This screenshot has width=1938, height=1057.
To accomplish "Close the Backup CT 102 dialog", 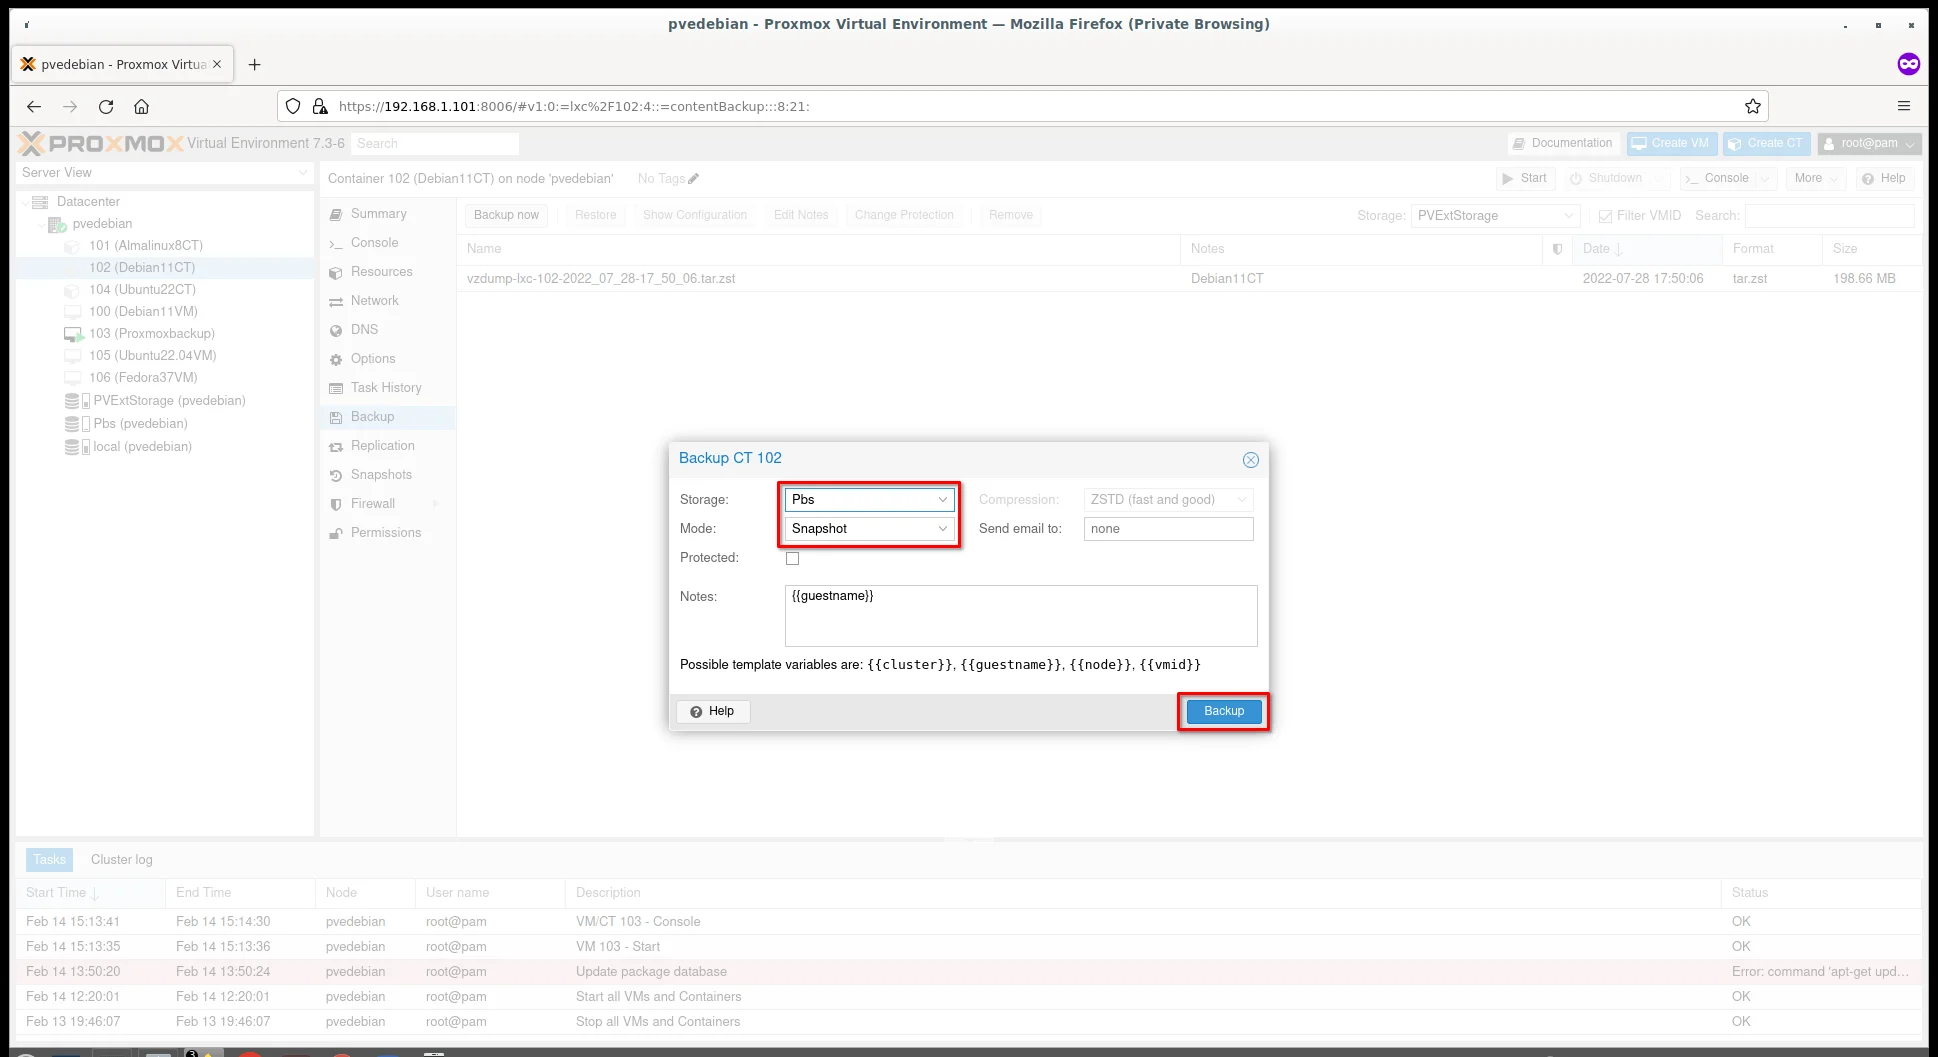I will point(1250,460).
